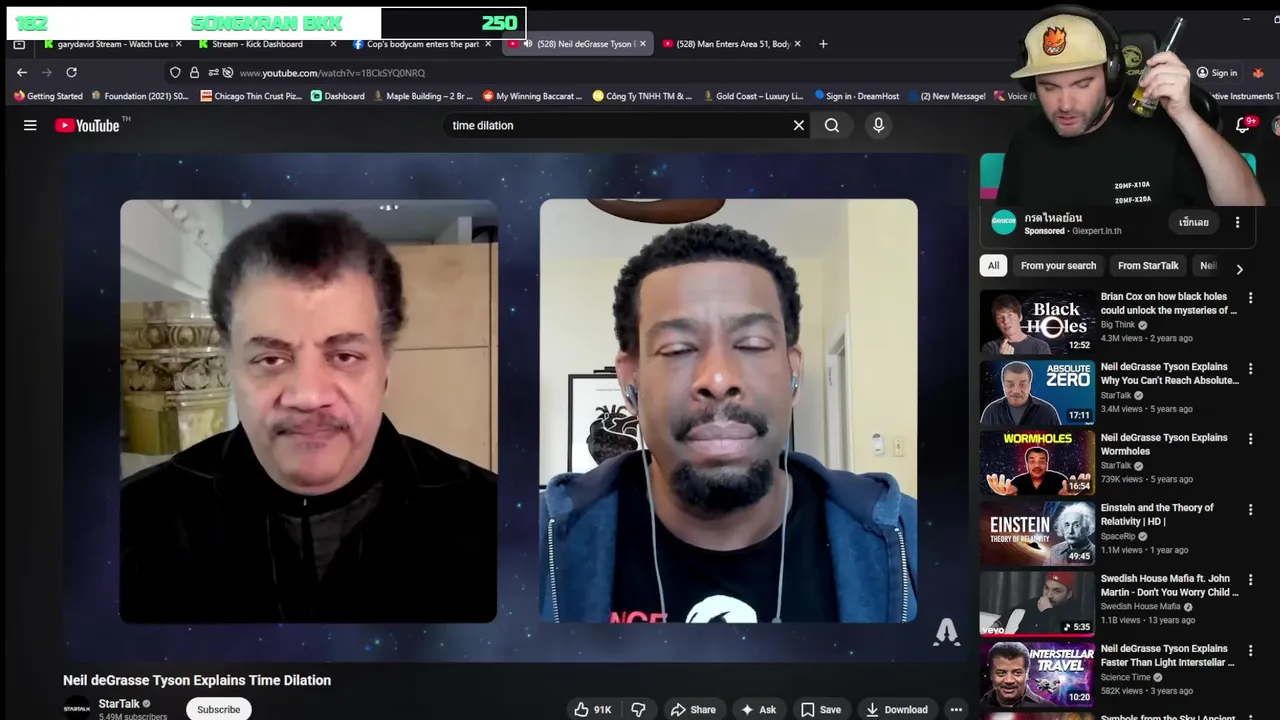Screen dimensions: 1280x720
Task: Click the Share button
Action: 693,709
